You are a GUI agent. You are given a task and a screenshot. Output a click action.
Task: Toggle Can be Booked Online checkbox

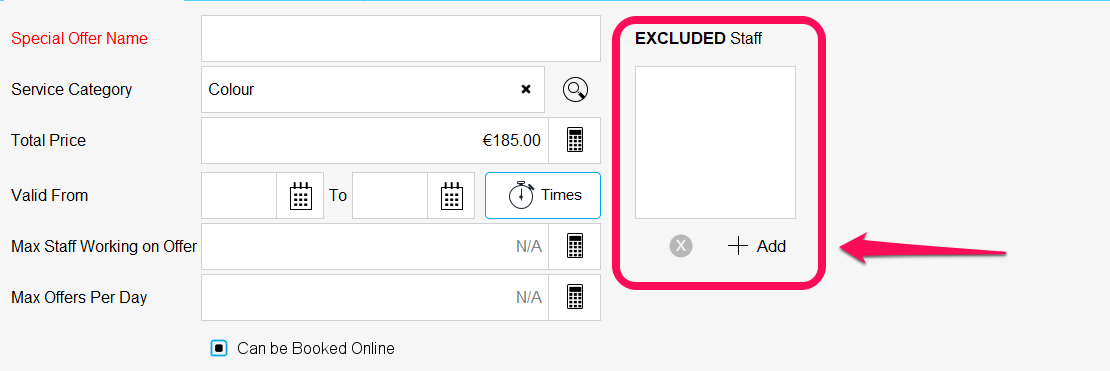pos(219,348)
